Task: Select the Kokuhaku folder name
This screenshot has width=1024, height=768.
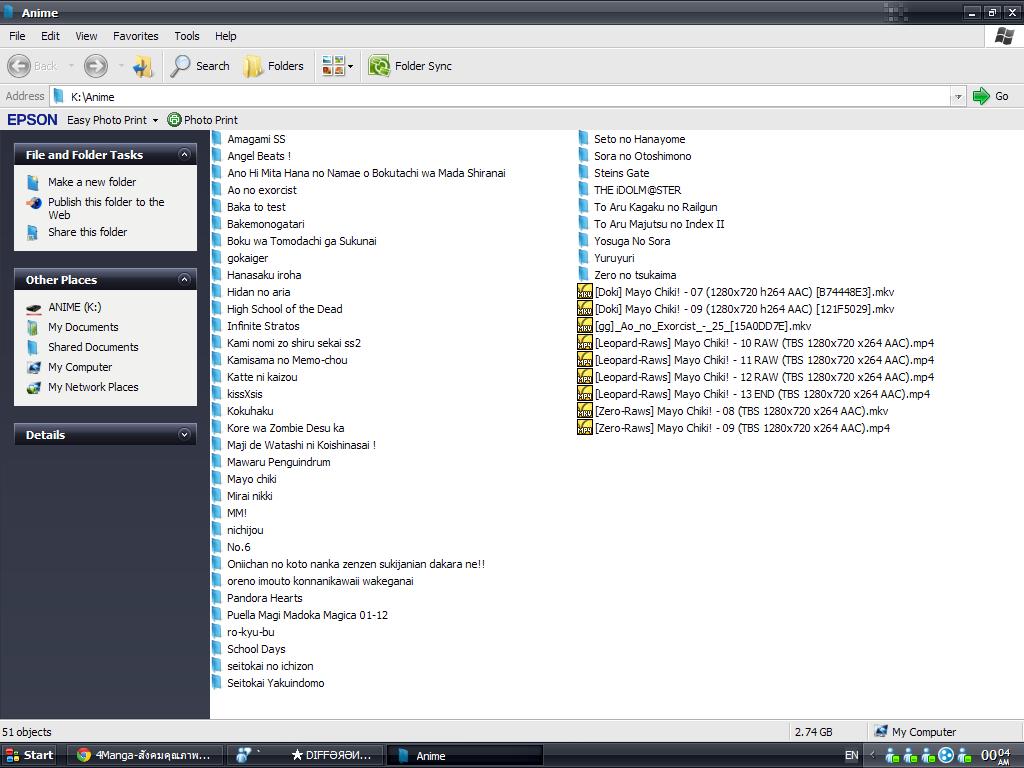Action: (250, 411)
